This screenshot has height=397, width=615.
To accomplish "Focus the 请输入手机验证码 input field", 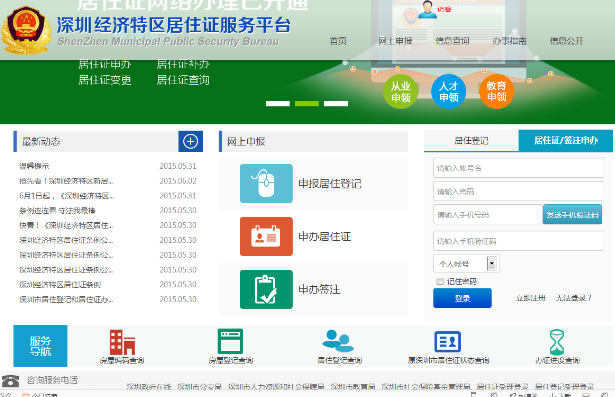I will (519, 241).
